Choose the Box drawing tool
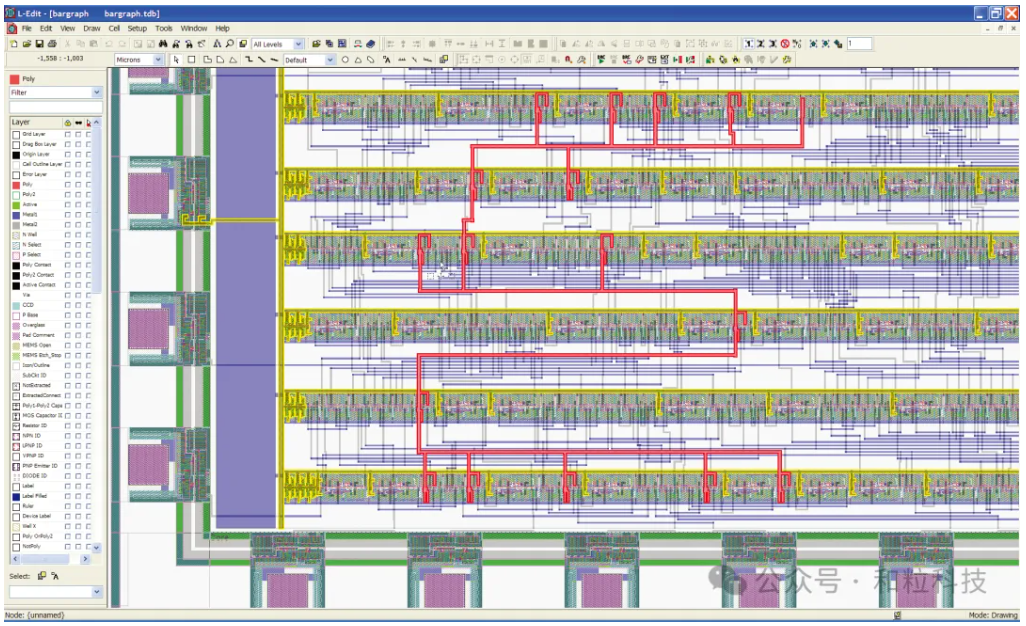1026x626 pixels. (x=191, y=60)
